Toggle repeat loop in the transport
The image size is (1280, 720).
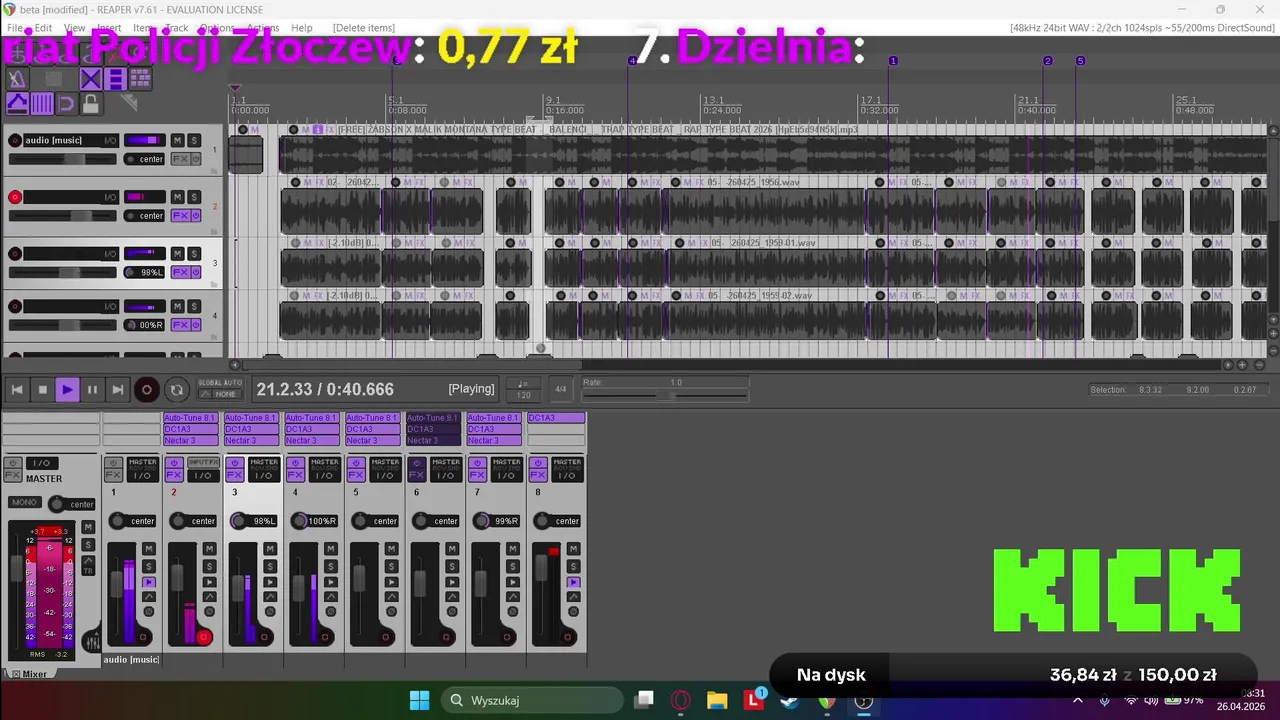176,390
